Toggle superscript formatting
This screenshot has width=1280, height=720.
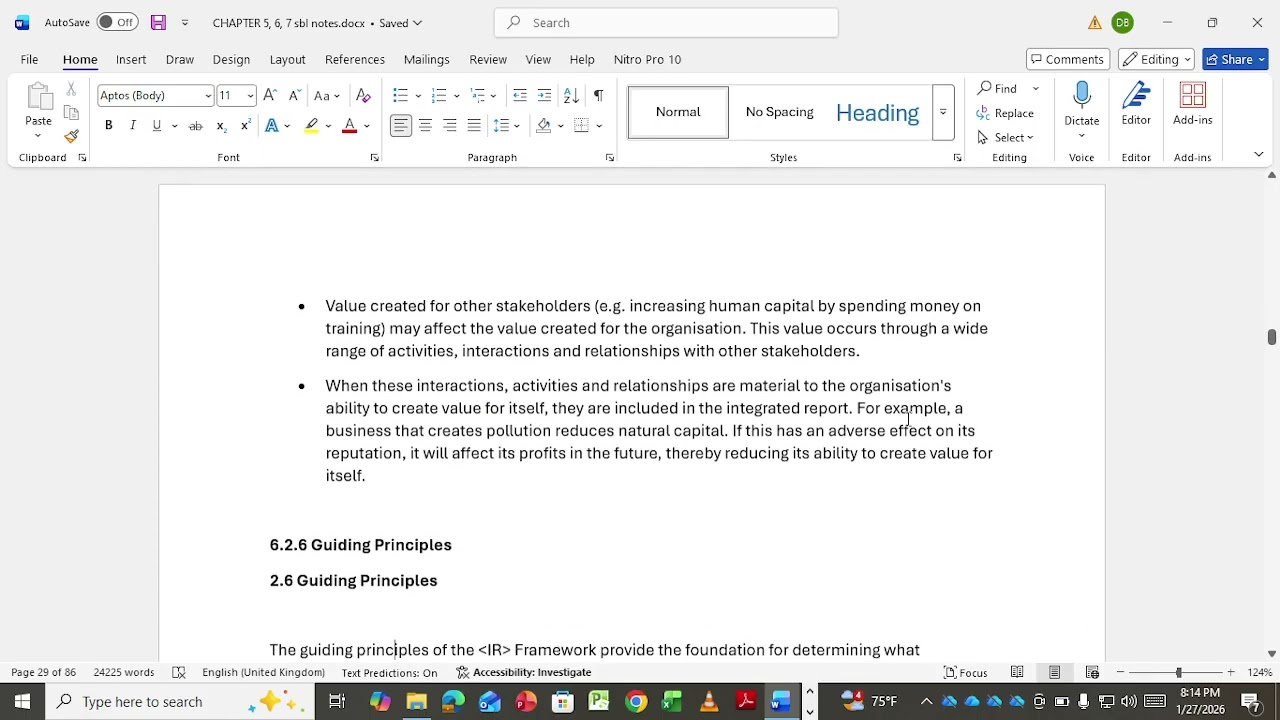click(x=245, y=125)
